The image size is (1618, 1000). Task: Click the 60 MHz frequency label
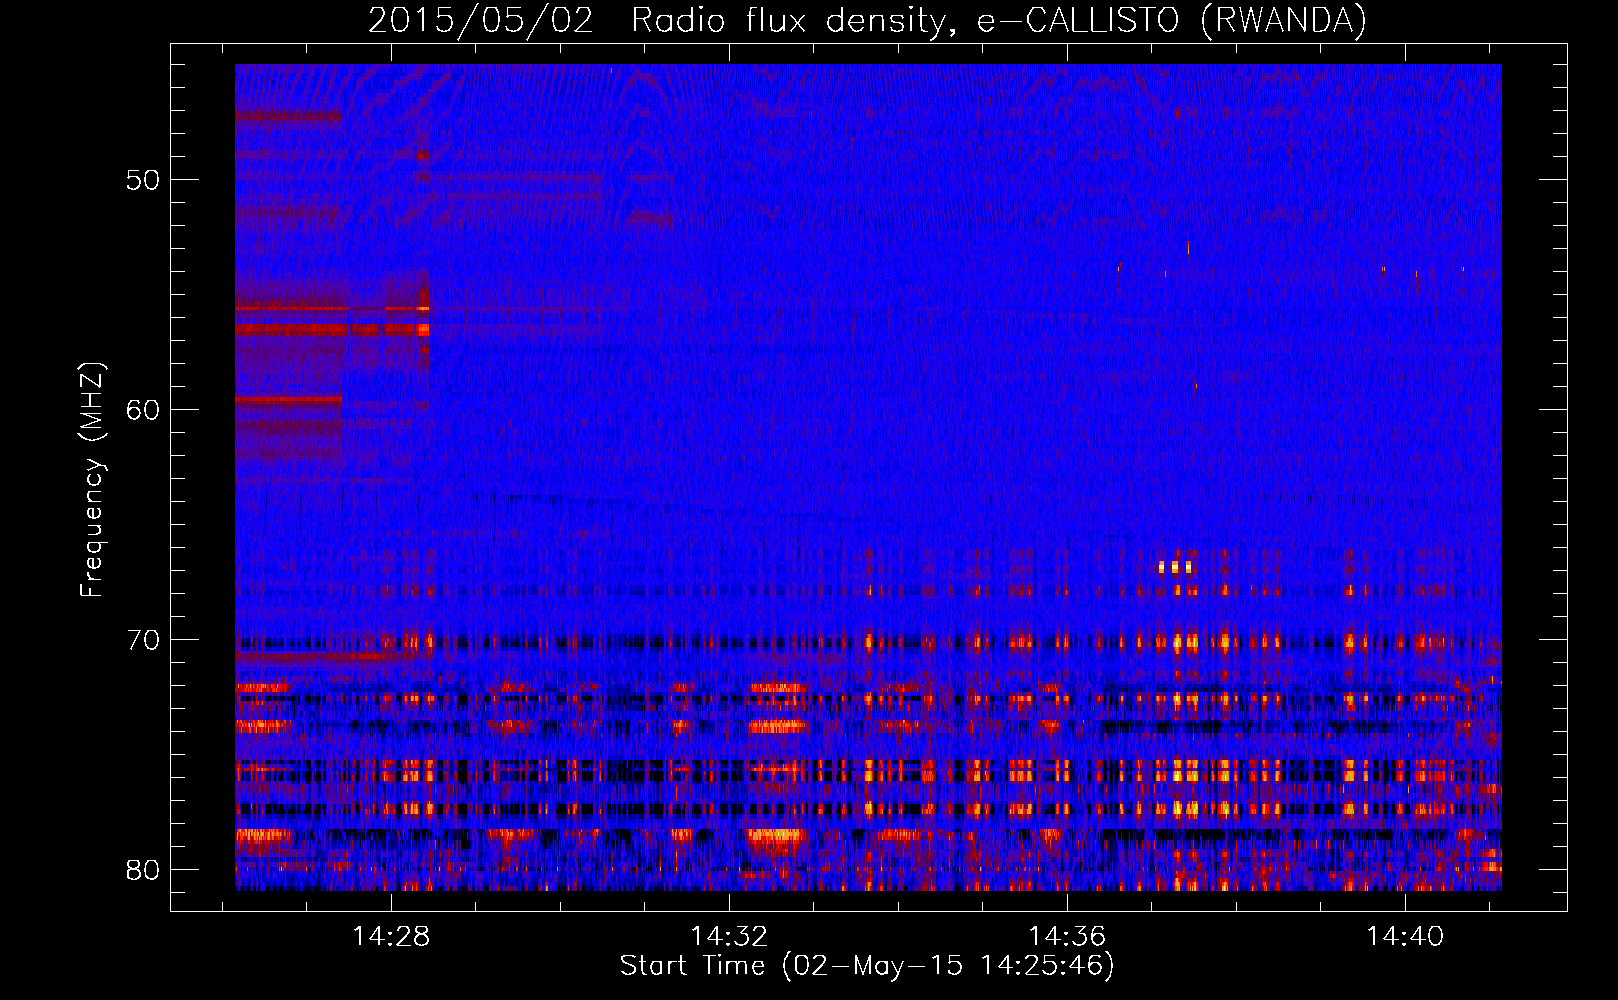point(143,410)
